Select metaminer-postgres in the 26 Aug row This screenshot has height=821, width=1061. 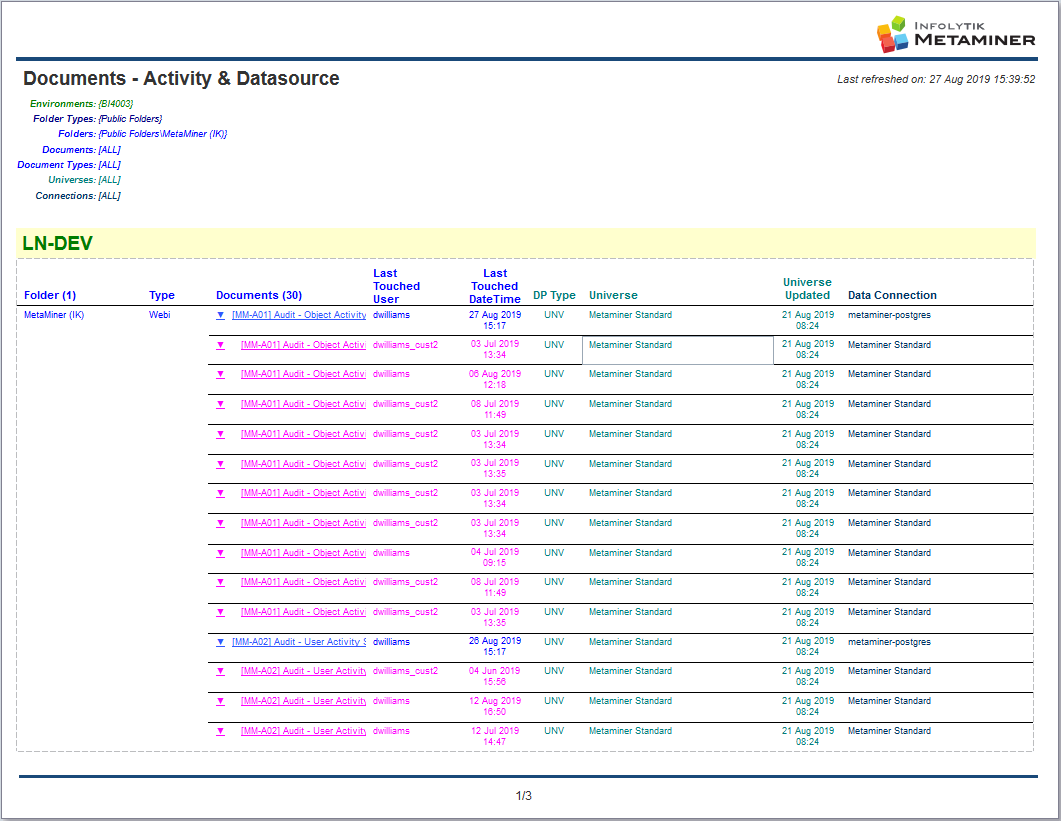(x=889, y=642)
